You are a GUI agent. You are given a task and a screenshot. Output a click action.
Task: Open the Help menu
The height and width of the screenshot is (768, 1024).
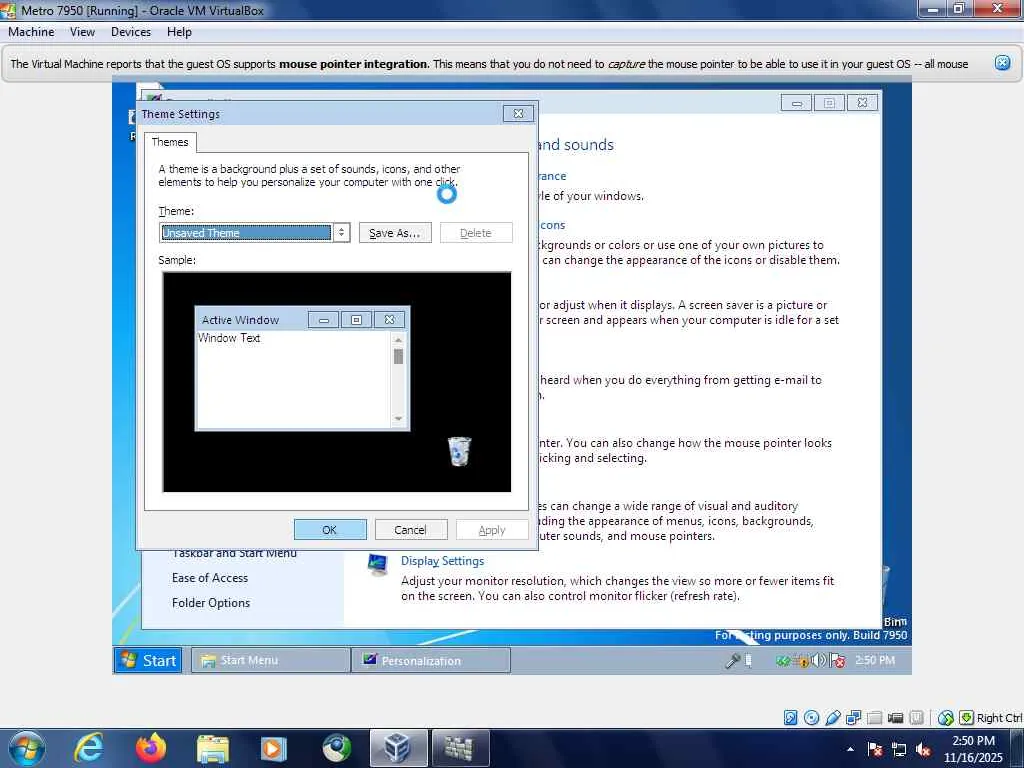coord(179,32)
